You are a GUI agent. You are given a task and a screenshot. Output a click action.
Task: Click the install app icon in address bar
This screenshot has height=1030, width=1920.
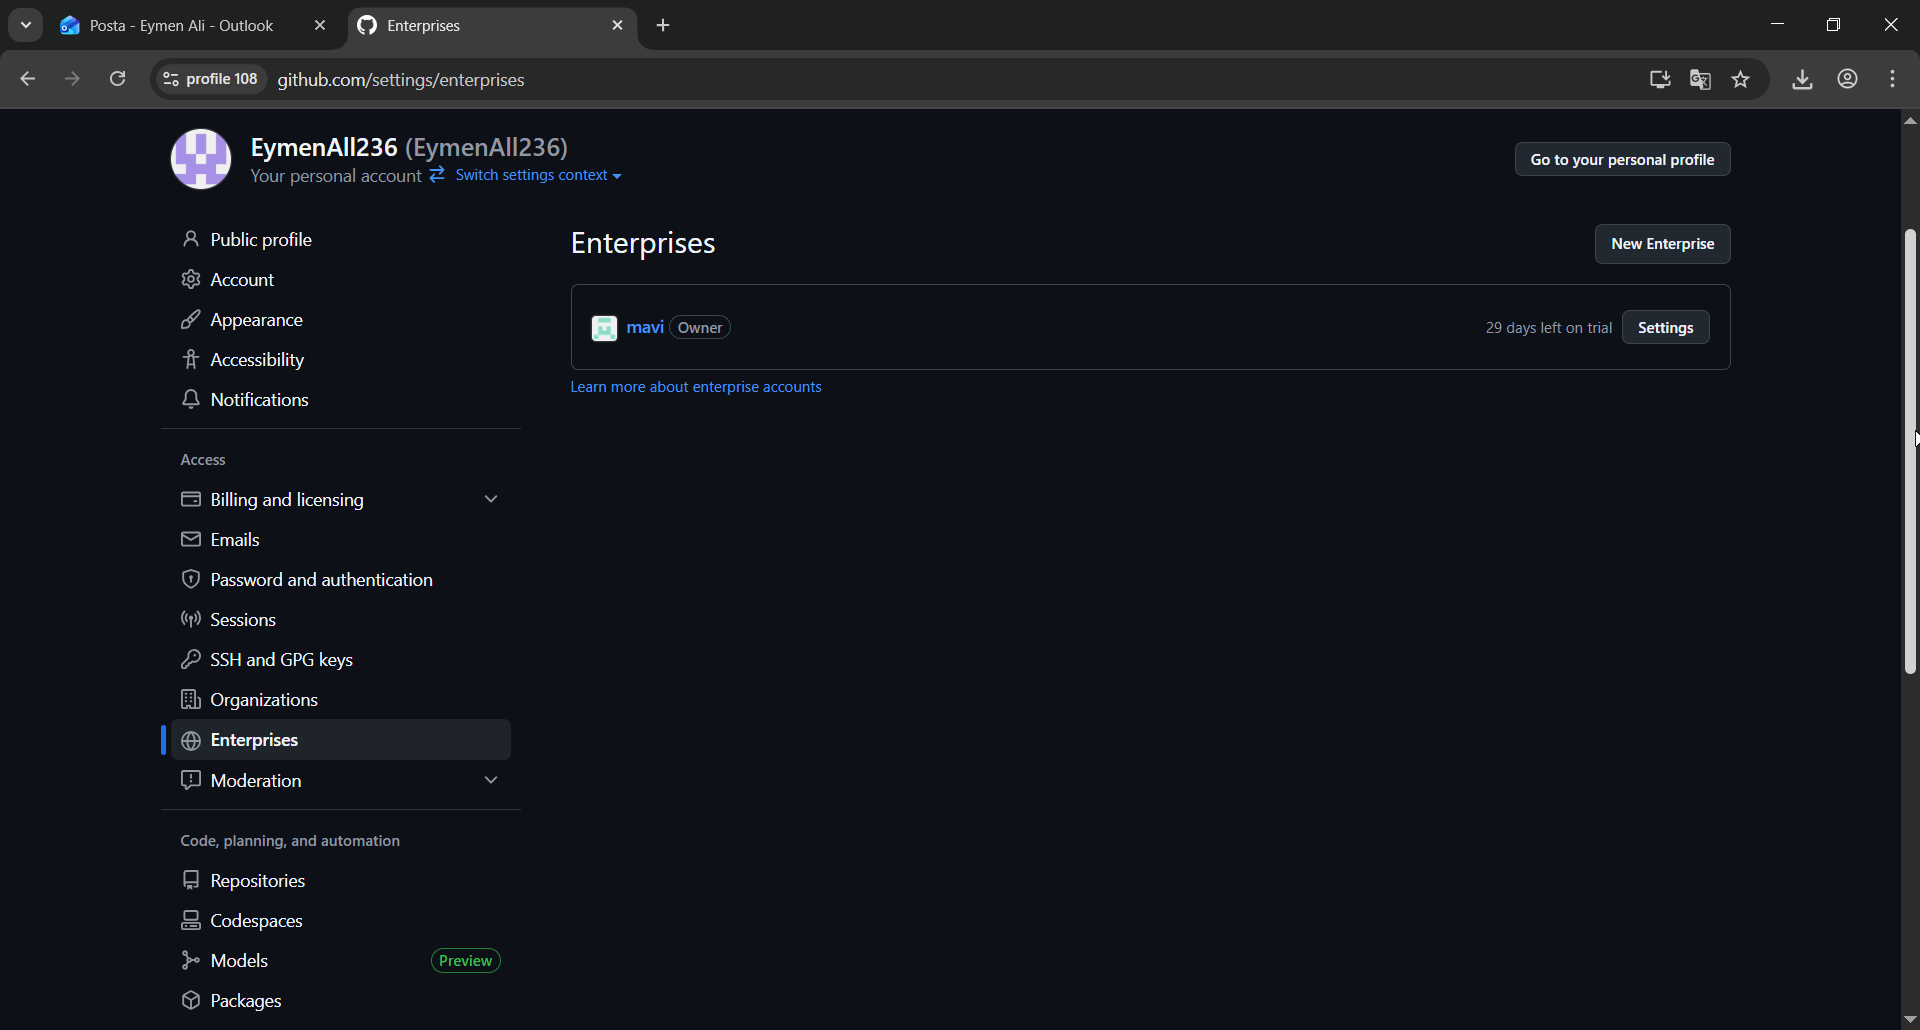[x=1660, y=79]
